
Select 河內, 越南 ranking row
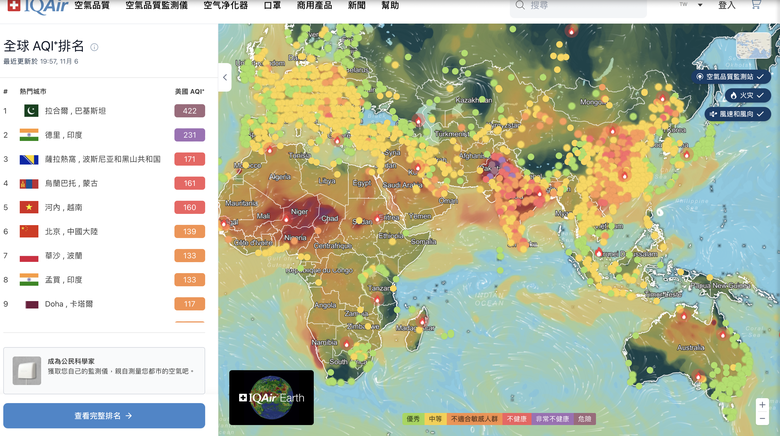coord(104,207)
